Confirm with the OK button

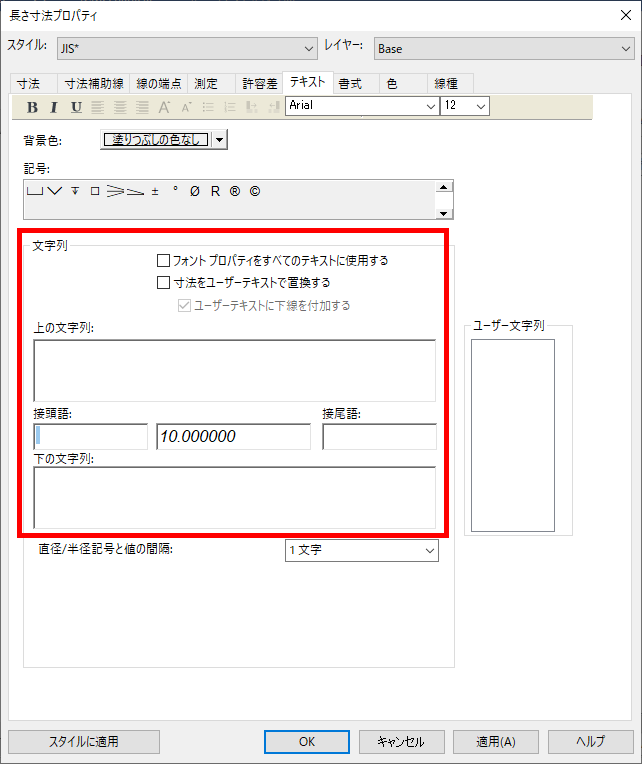307,742
